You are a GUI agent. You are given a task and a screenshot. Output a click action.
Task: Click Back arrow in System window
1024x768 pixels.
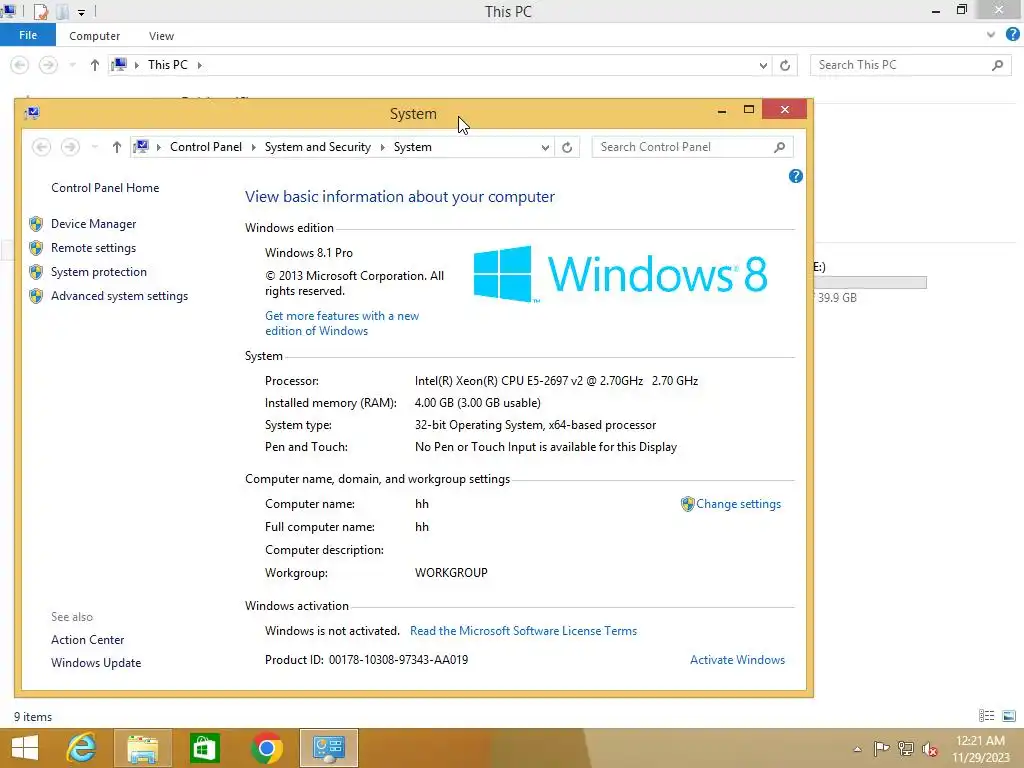[41, 148]
